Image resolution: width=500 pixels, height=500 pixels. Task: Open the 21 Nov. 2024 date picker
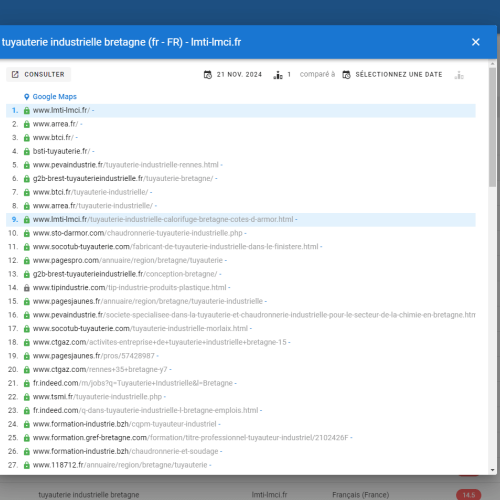pos(233,74)
